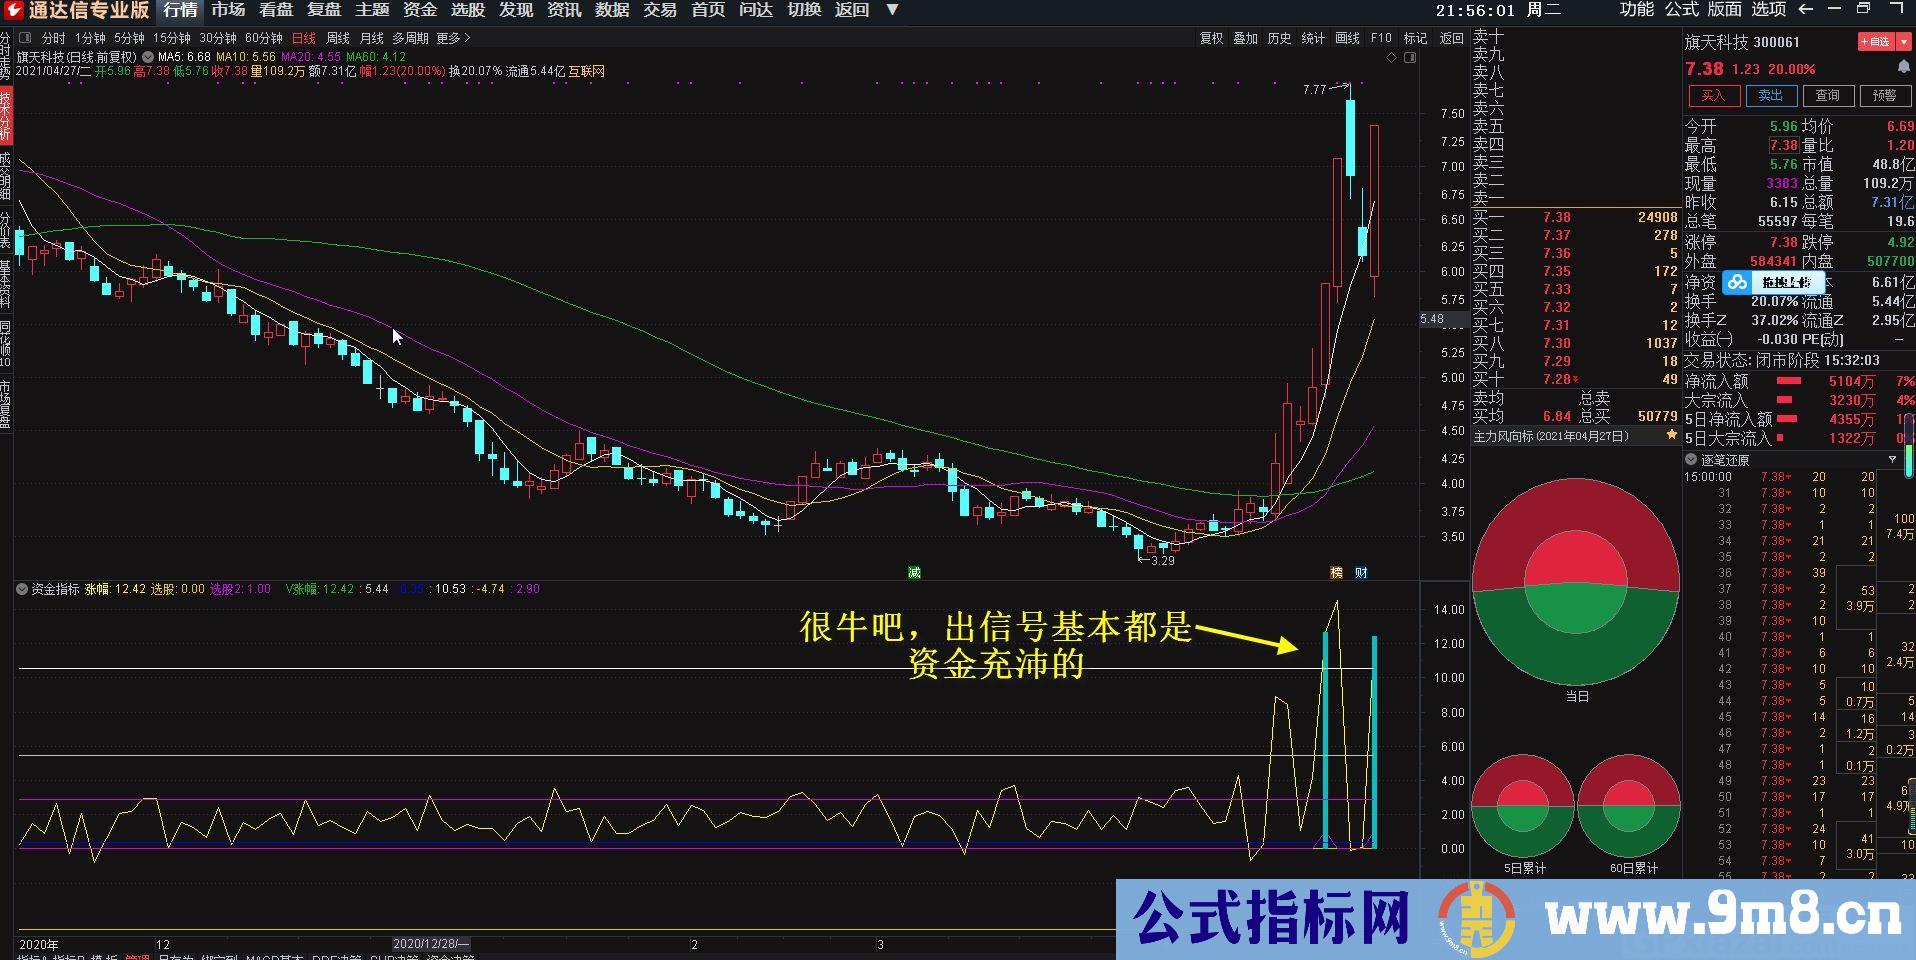Open the 复盘 menu
This screenshot has height=960, width=1916.
pyautogui.click(x=324, y=10)
